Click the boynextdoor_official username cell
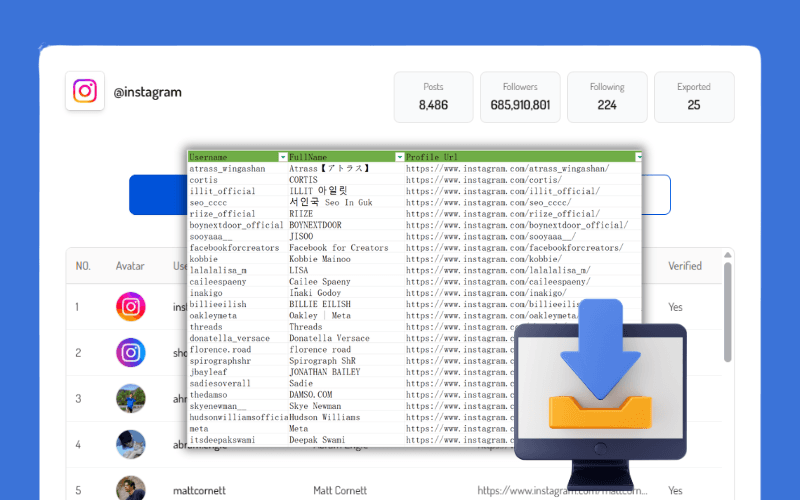This screenshot has width=800, height=500. (236, 225)
